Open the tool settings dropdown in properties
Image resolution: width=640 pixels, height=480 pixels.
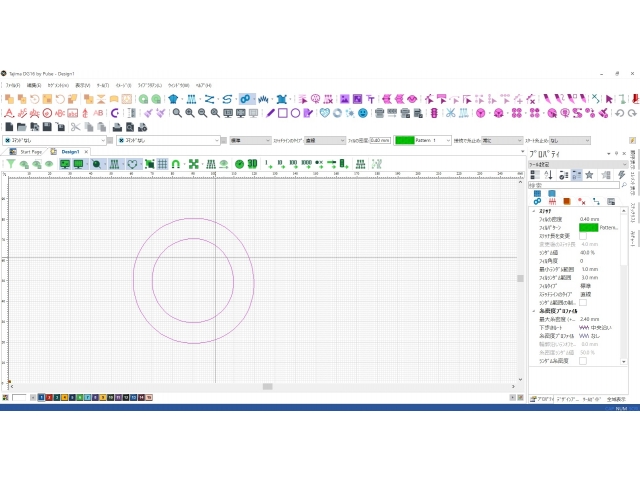pyautogui.click(x=578, y=164)
